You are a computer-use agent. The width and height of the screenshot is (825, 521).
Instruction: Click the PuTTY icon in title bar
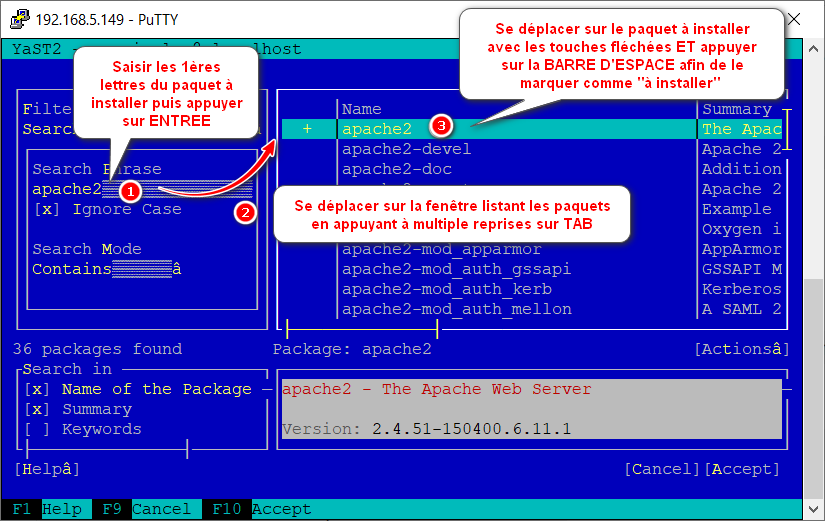click(19, 19)
